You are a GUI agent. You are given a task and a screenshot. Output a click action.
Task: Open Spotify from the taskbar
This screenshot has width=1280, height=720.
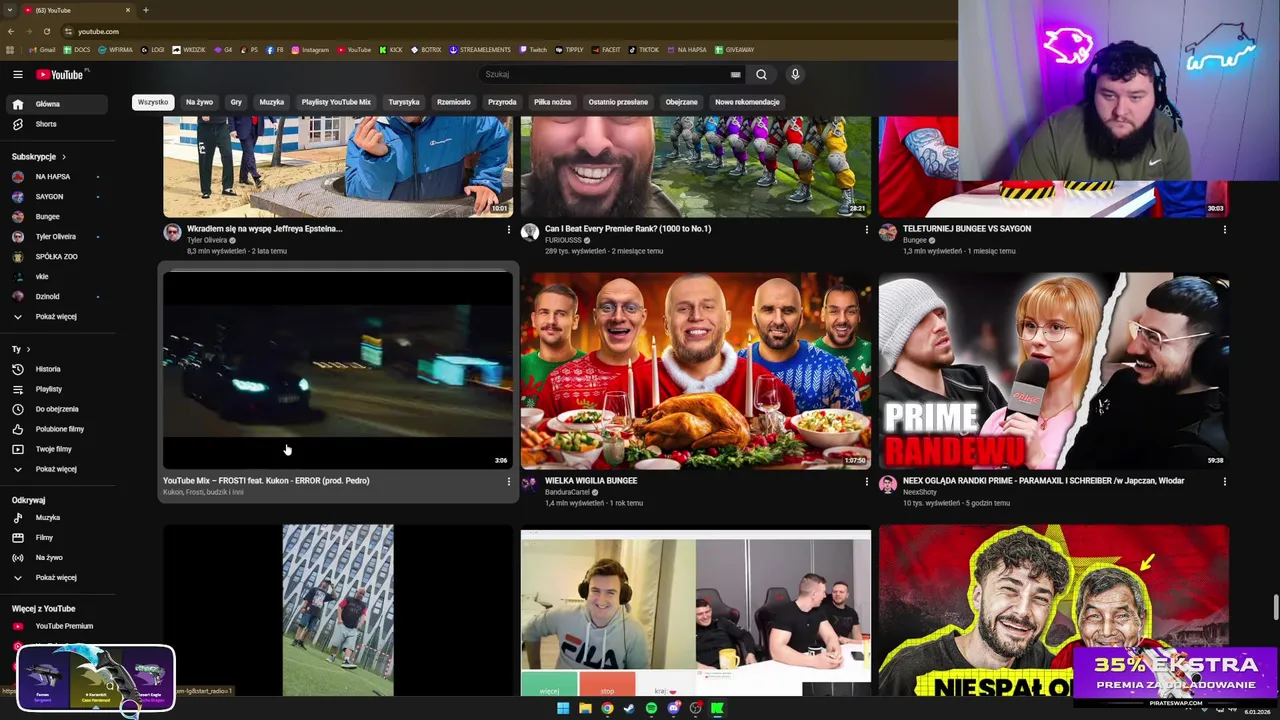point(651,708)
